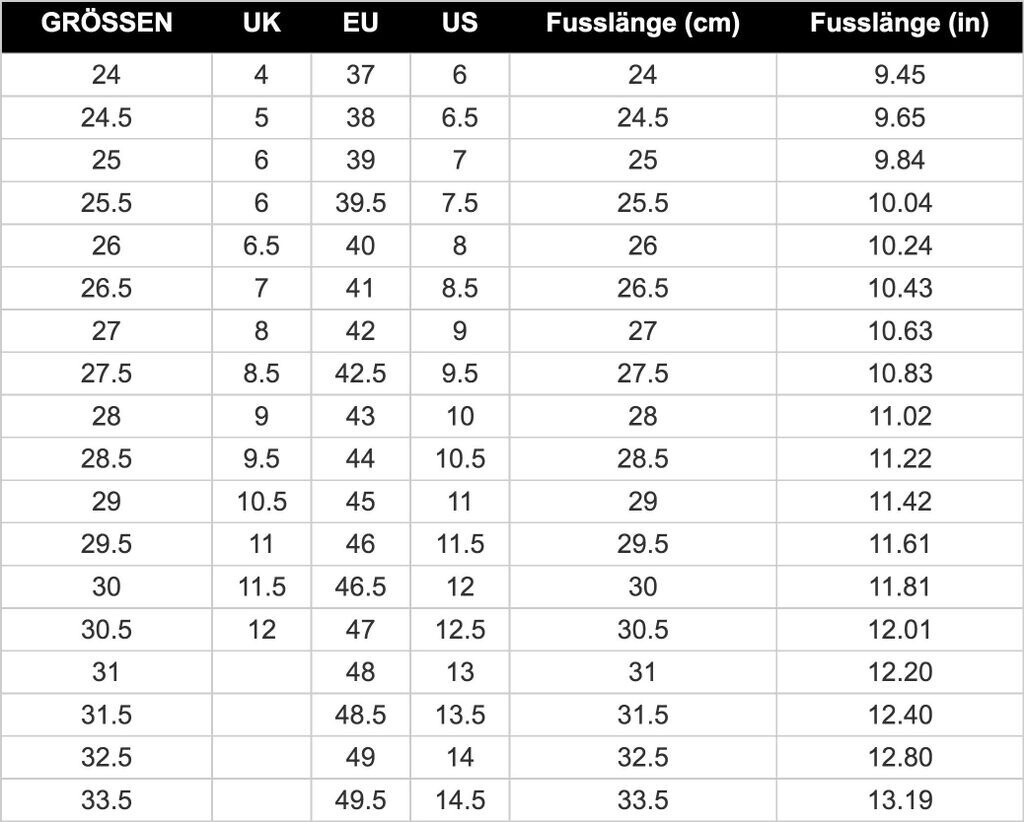Click the 13.19 inch value
This screenshot has width=1024, height=822.
pyautogui.click(x=899, y=800)
